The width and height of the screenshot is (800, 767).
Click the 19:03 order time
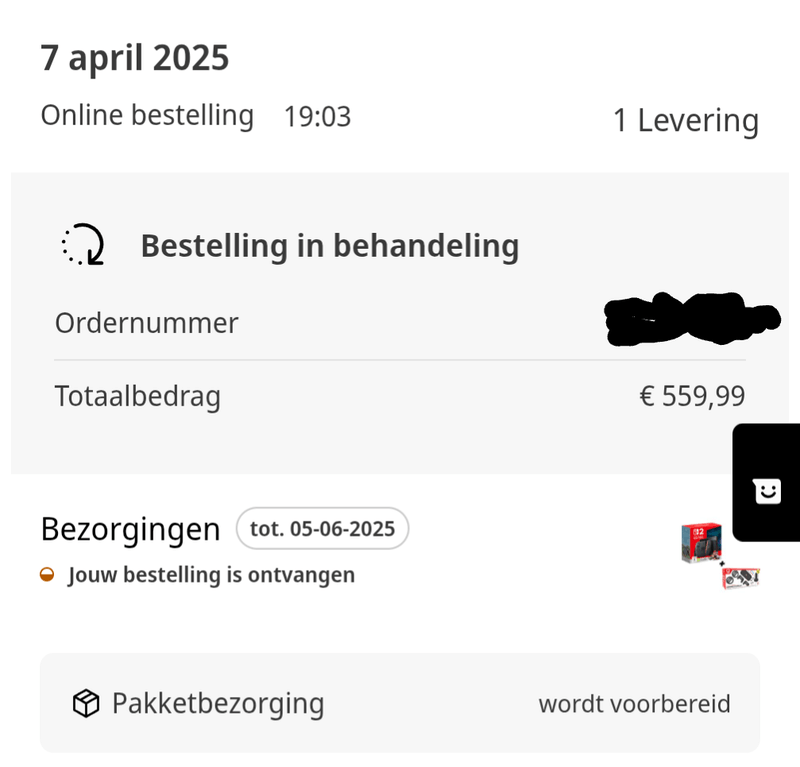pos(317,117)
